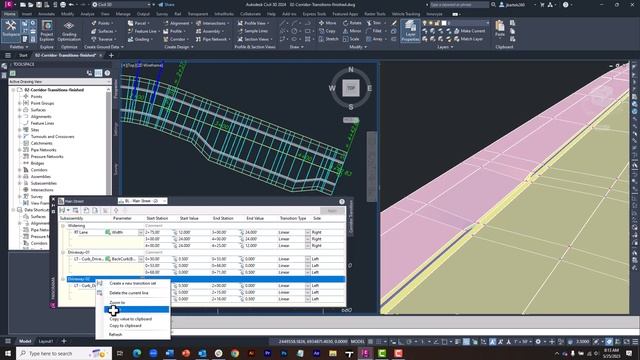640x360 pixels.
Task: Expand the Surfaces node in Toolspace tree
Action: pyautogui.click(x=19, y=110)
